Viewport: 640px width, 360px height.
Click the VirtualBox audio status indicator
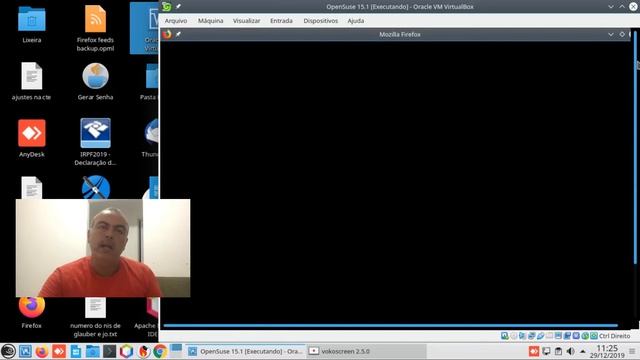[x=522, y=336]
